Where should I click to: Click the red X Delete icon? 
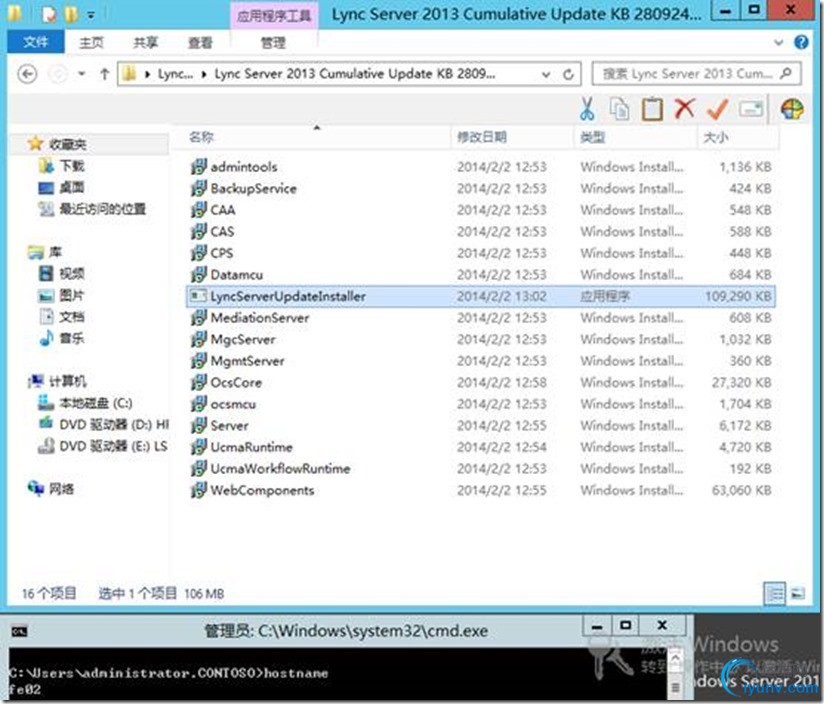click(684, 109)
